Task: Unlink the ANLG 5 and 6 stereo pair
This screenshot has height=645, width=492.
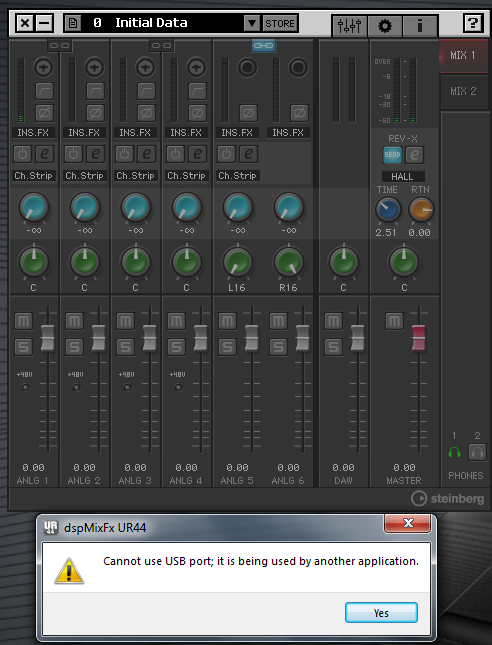Action: tap(264, 45)
